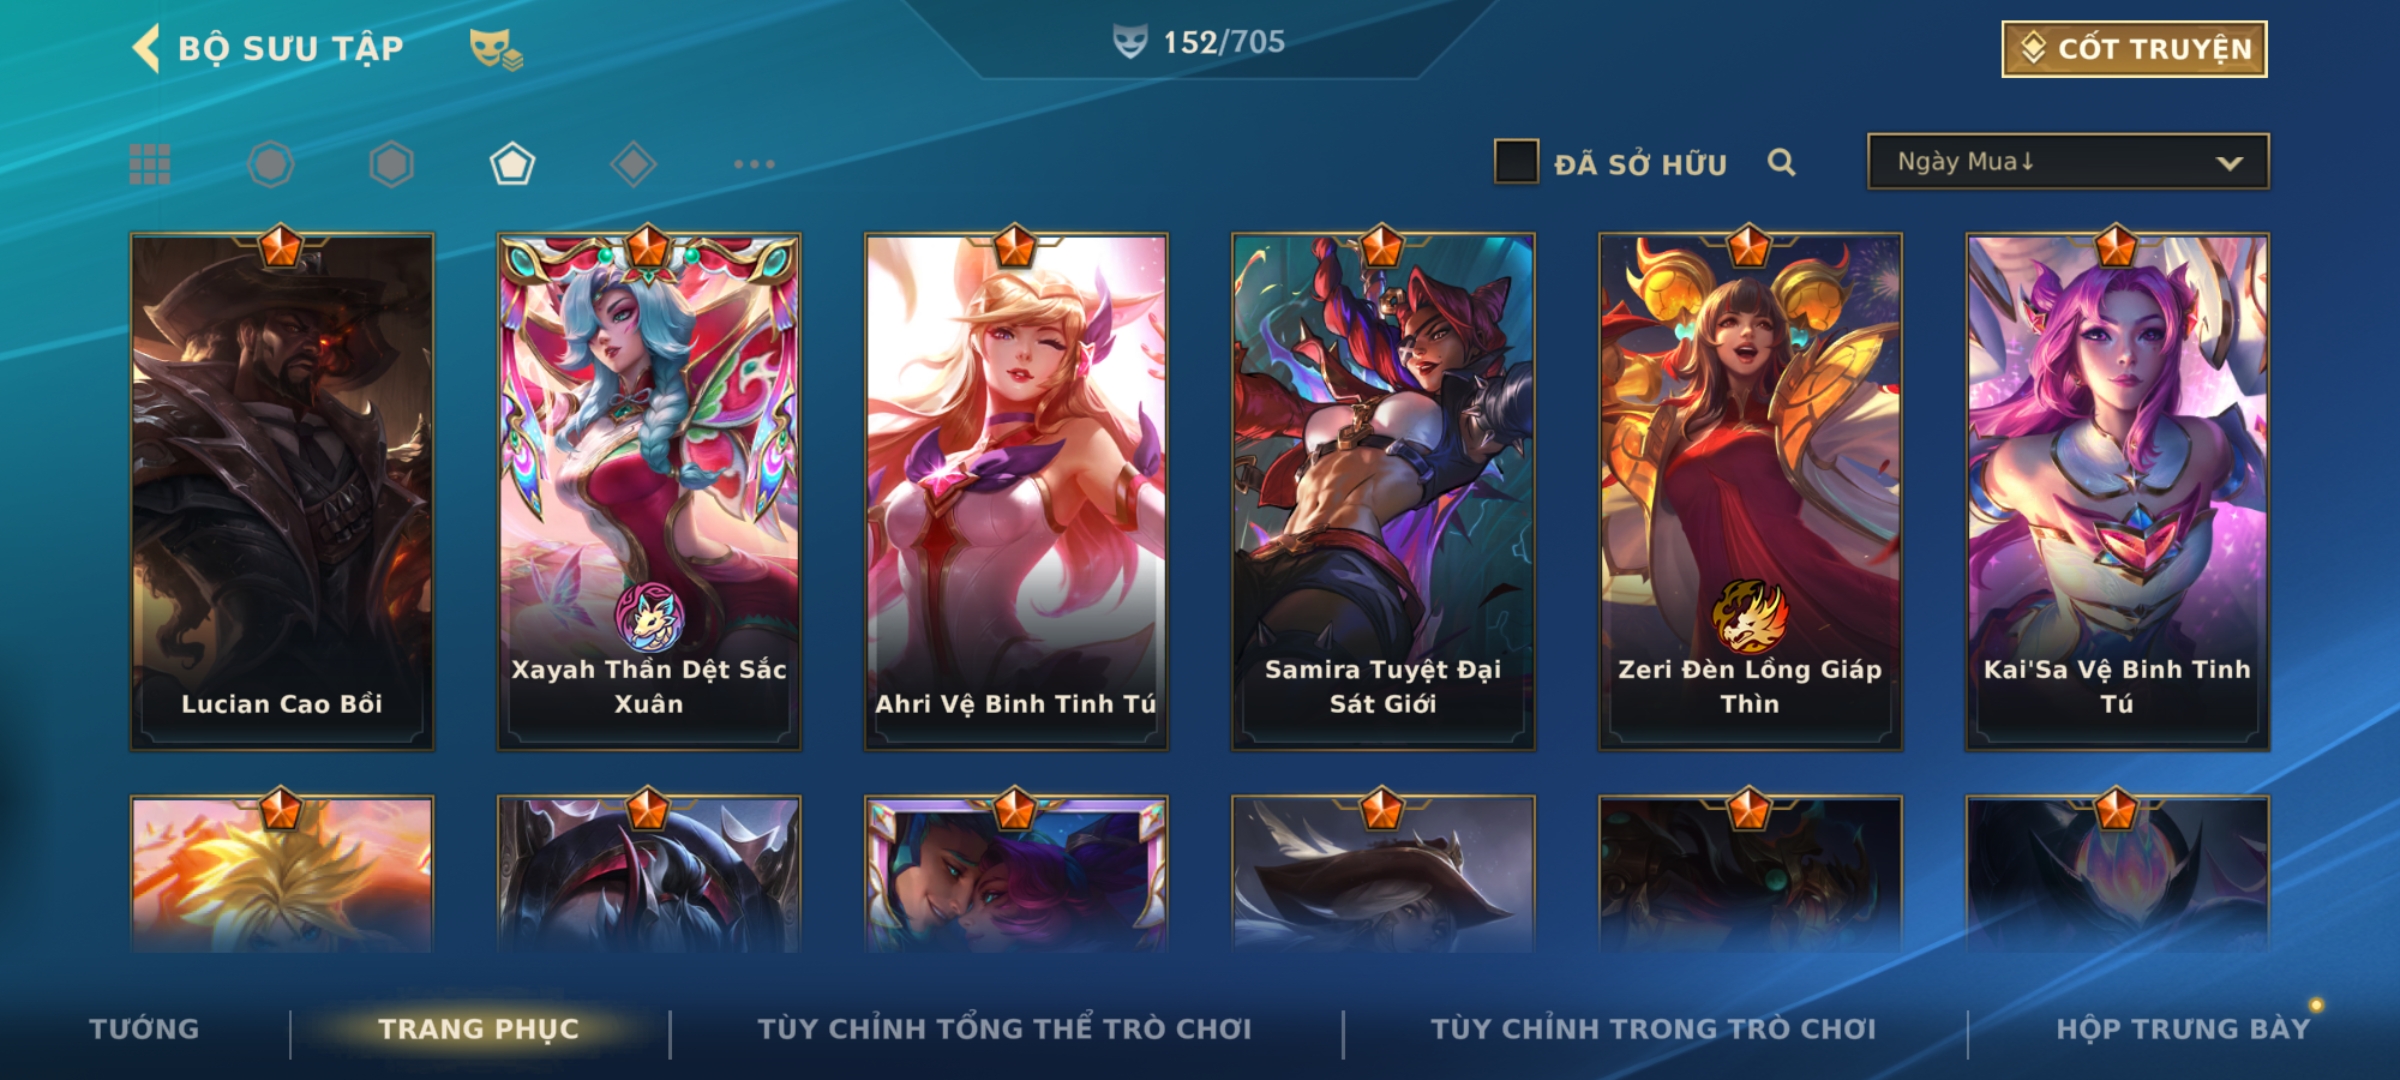Click the Cốt Truyện button
This screenshot has height=1080, width=2400.
[2134, 49]
